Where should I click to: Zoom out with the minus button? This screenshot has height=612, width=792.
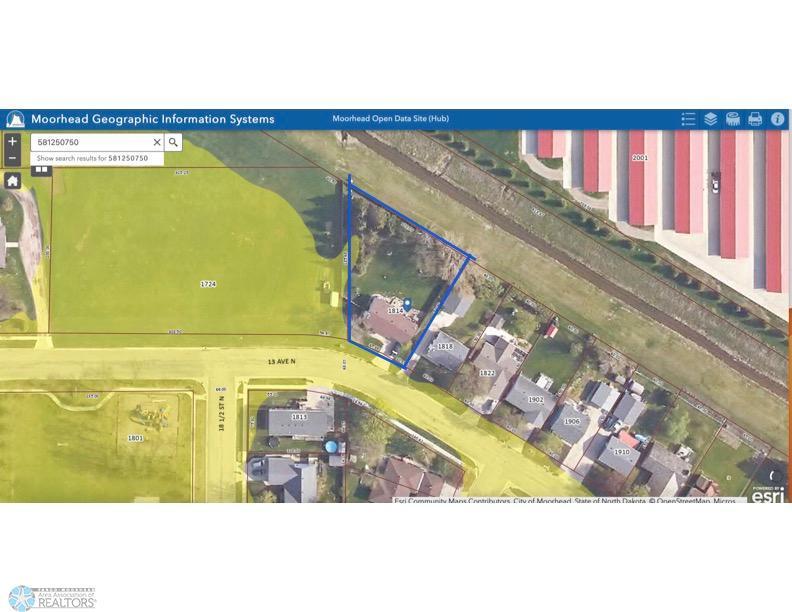click(x=13, y=158)
